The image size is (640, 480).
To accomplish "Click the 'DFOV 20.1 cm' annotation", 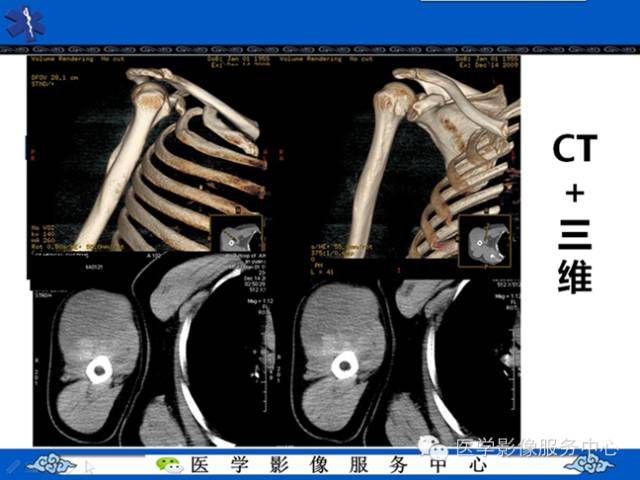I will tap(54, 78).
